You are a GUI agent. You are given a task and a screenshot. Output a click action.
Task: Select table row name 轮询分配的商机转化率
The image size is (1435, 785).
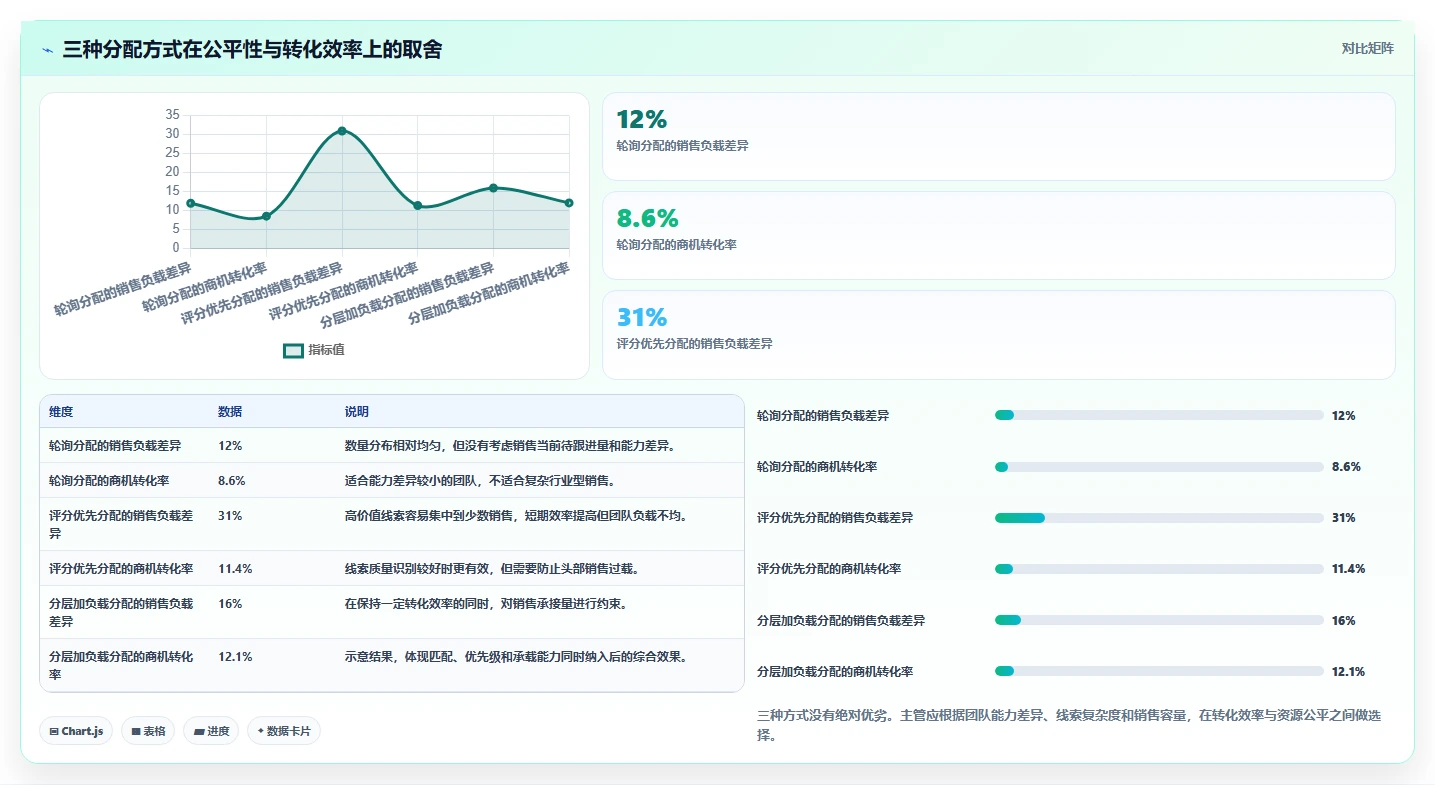[109, 481]
